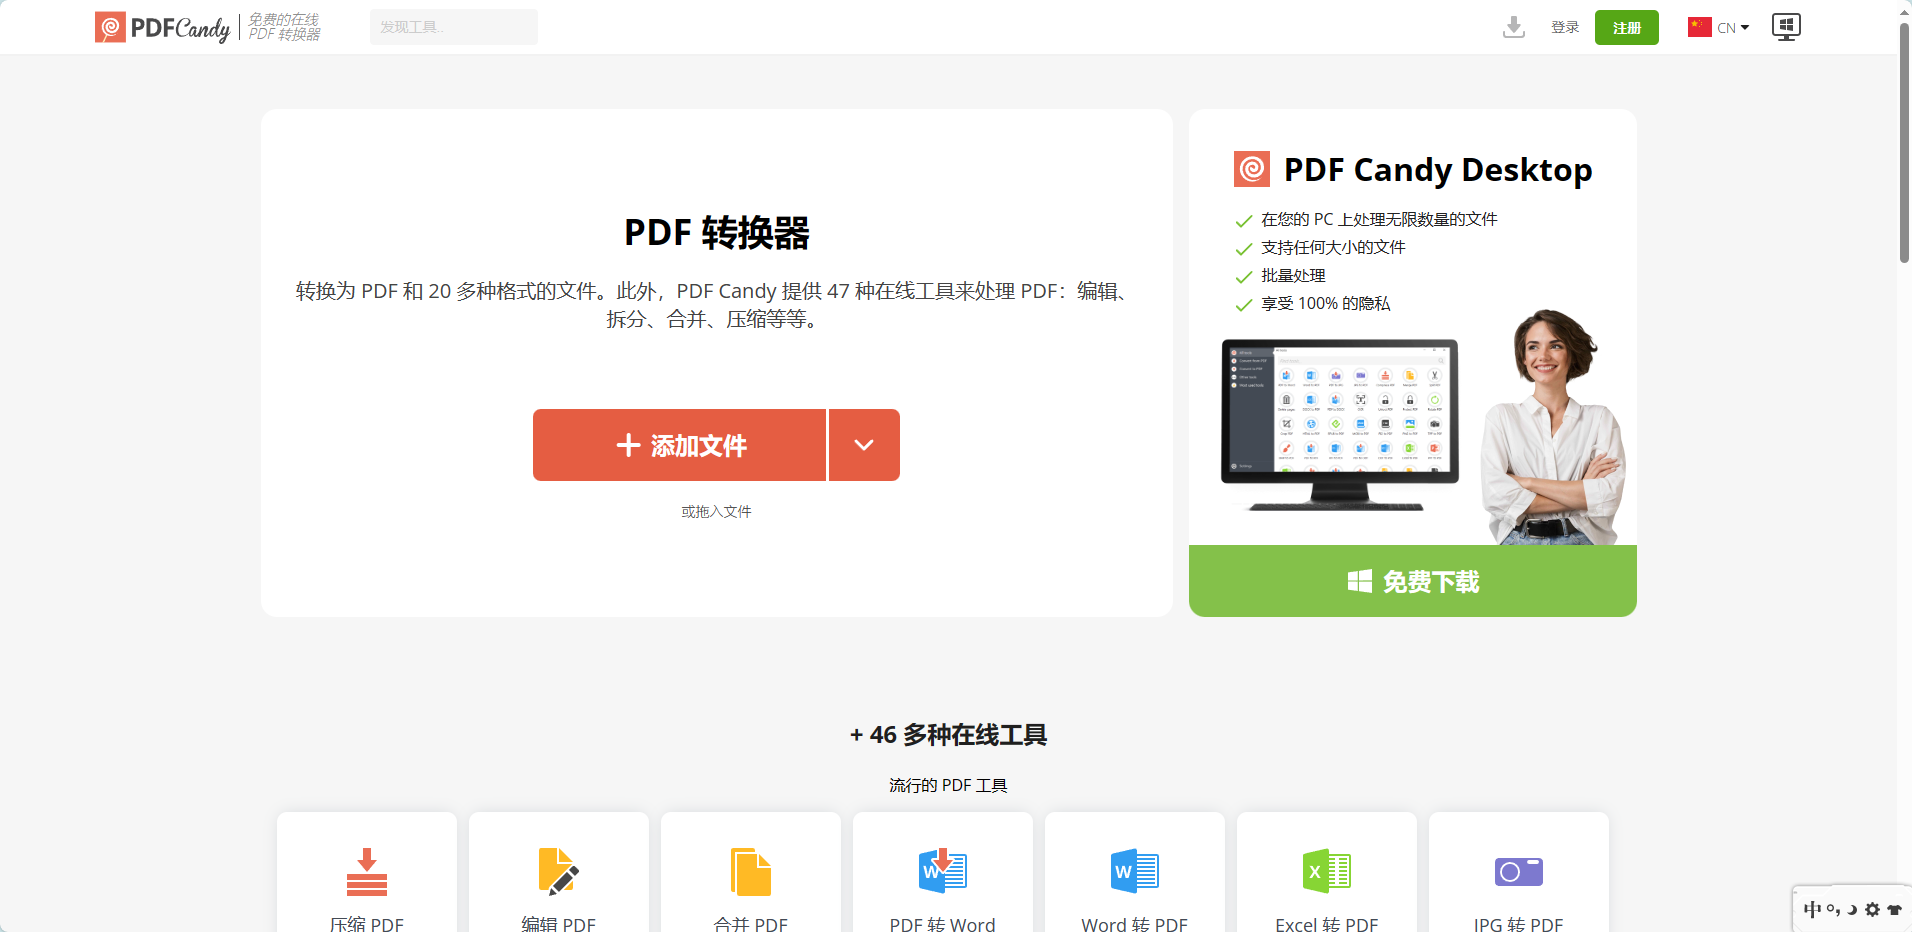Click the 流行的 PDF 工具 label
1912x932 pixels.
pyautogui.click(x=948, y=785)
